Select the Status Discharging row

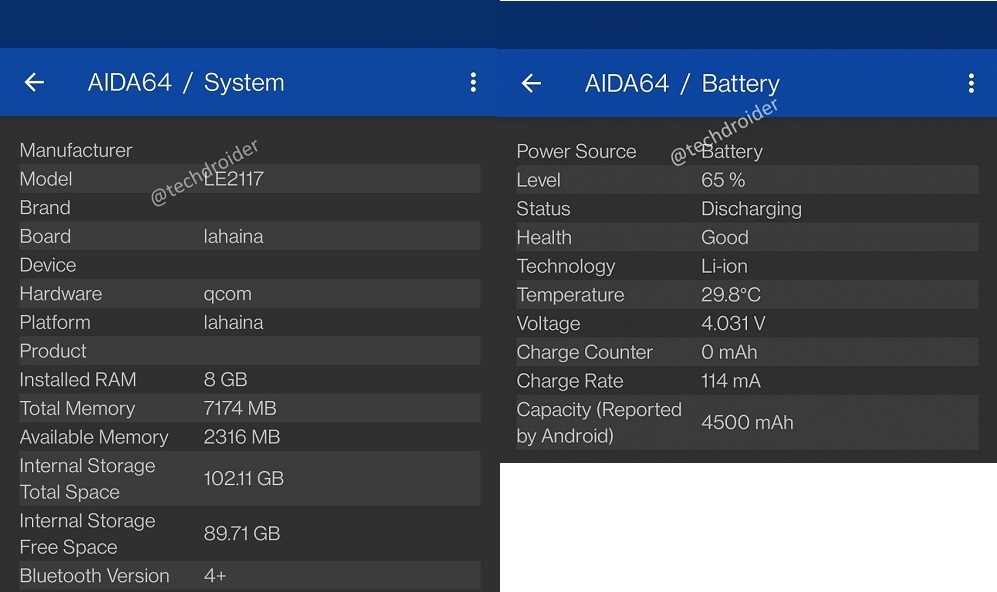click(746, 209)
